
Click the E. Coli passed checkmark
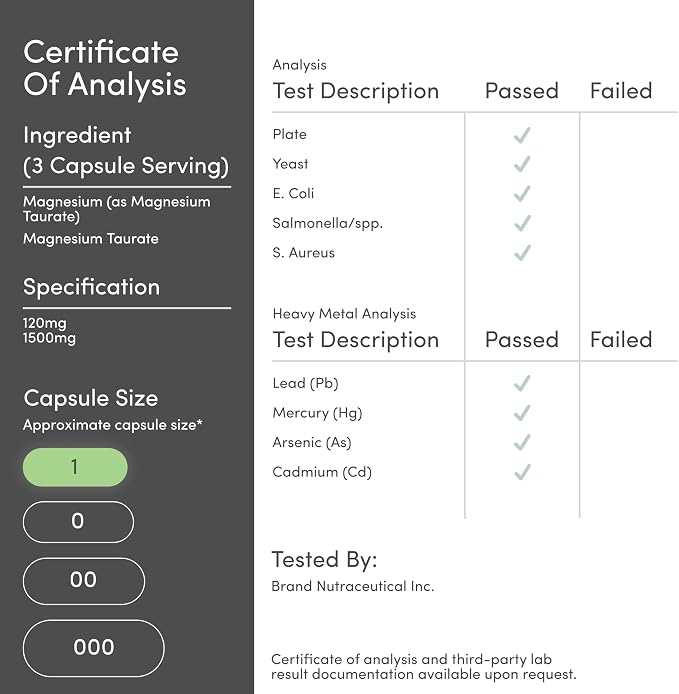522,194
